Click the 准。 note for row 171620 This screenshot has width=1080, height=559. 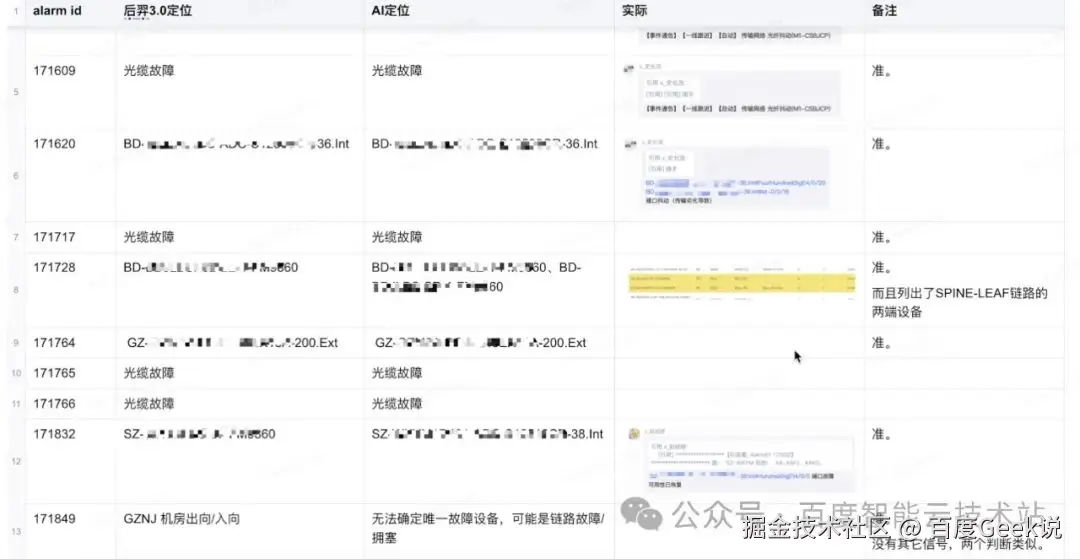pyautogui.click(x=882, y=144)
